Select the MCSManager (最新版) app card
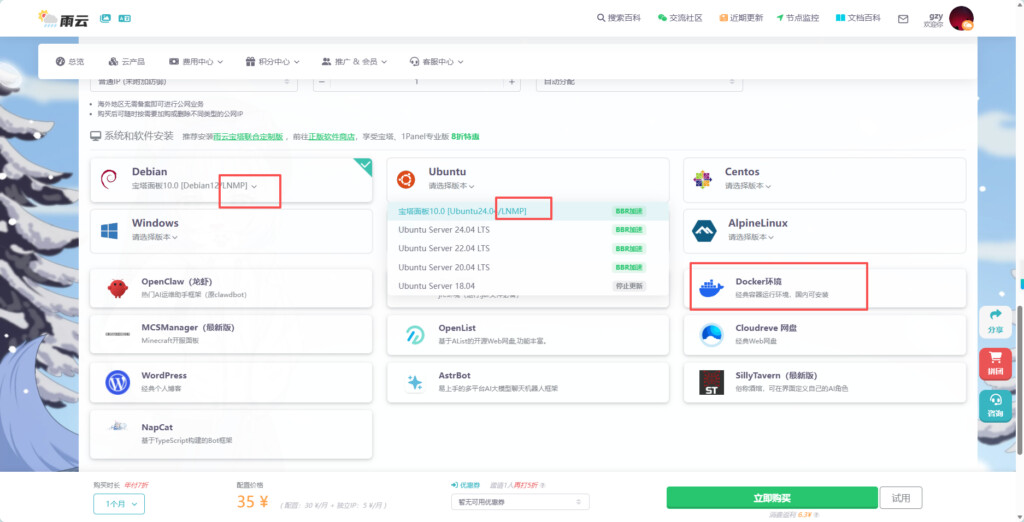 (231, 334)
